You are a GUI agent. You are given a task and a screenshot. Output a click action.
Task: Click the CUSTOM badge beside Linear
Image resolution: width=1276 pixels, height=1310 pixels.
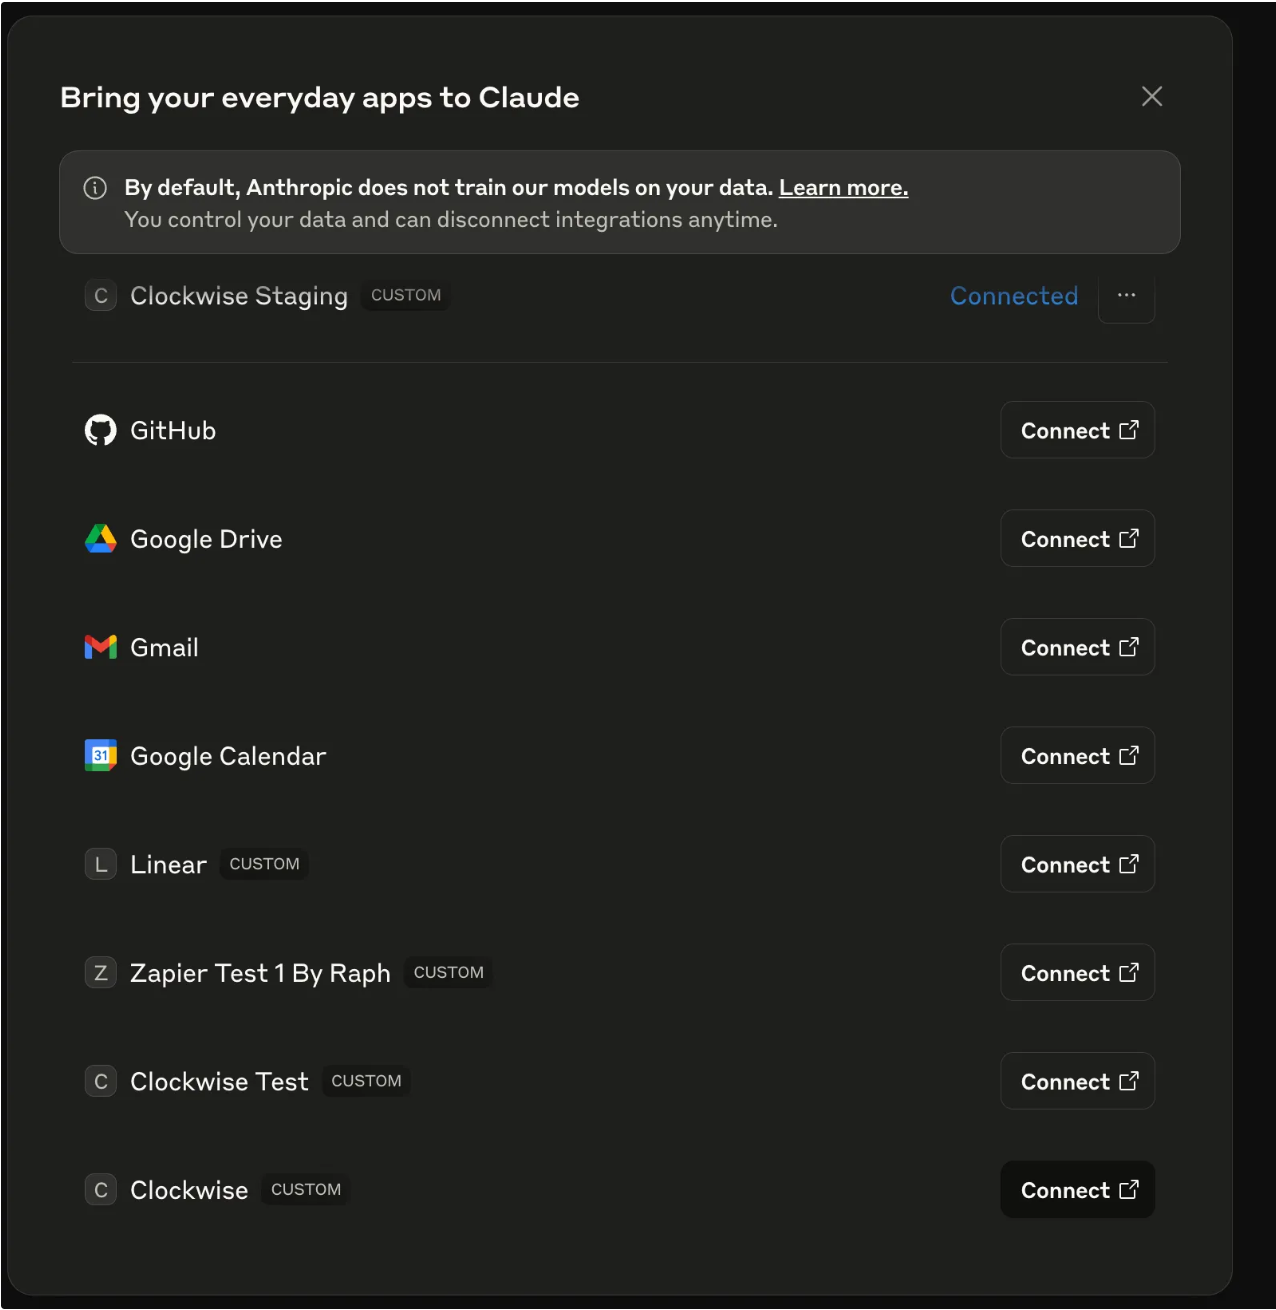tap(264, 864)
